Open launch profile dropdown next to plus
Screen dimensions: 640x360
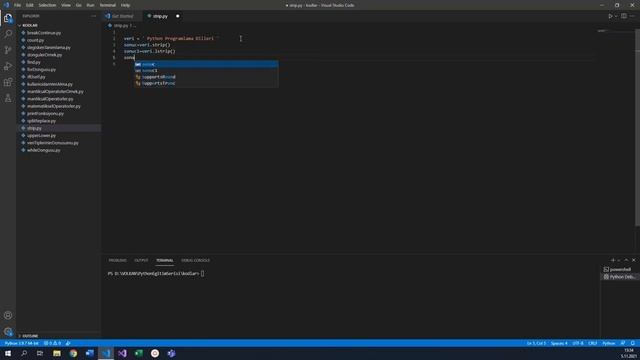click(619, 260)
